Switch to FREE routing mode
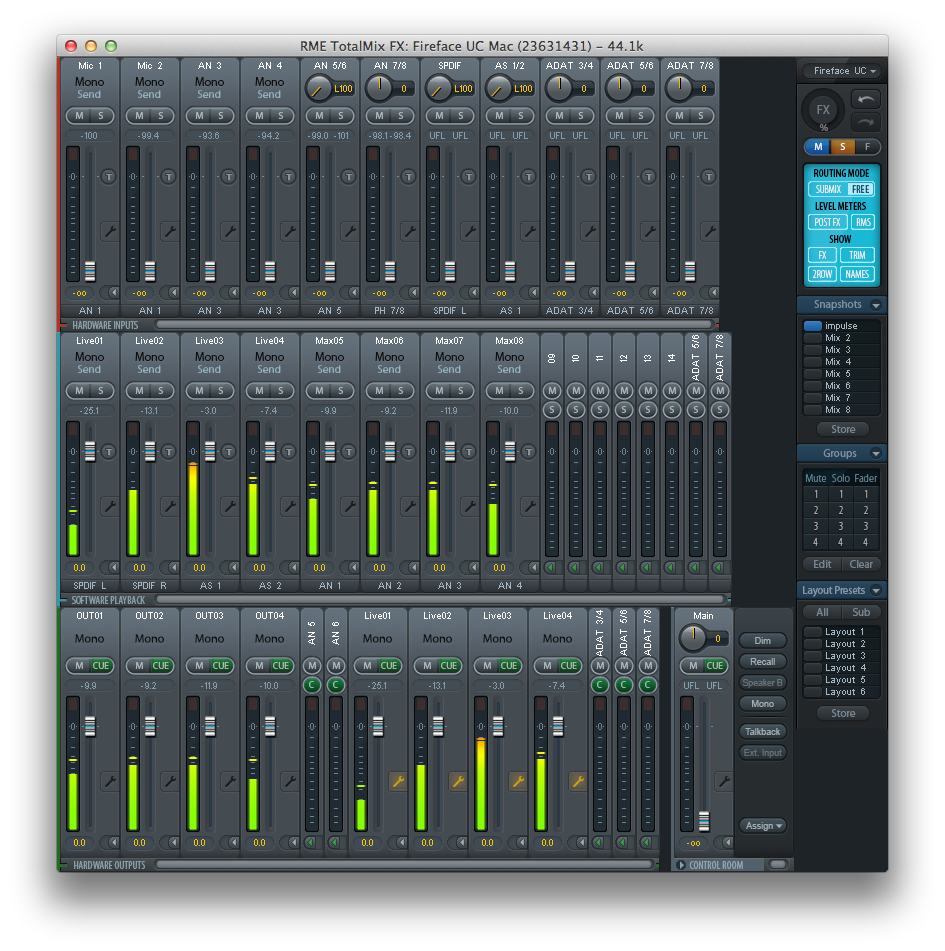This screenshot has height=951, width=945. (861, 189)
